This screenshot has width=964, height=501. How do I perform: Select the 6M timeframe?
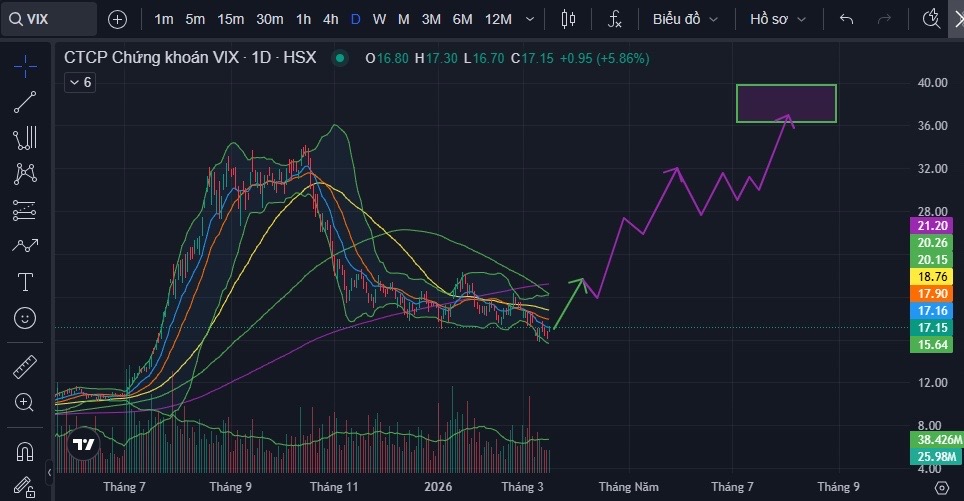[462, 20]
